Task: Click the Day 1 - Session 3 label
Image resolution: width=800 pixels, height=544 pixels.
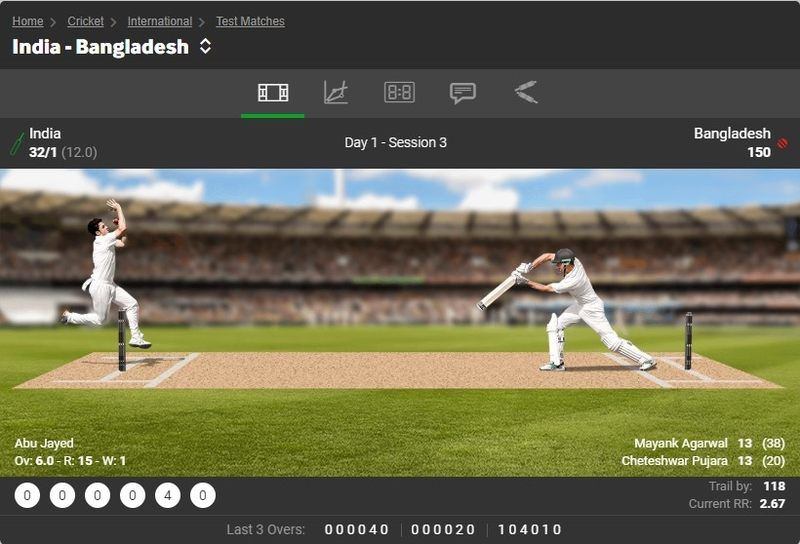Action: tap(395, 142)
